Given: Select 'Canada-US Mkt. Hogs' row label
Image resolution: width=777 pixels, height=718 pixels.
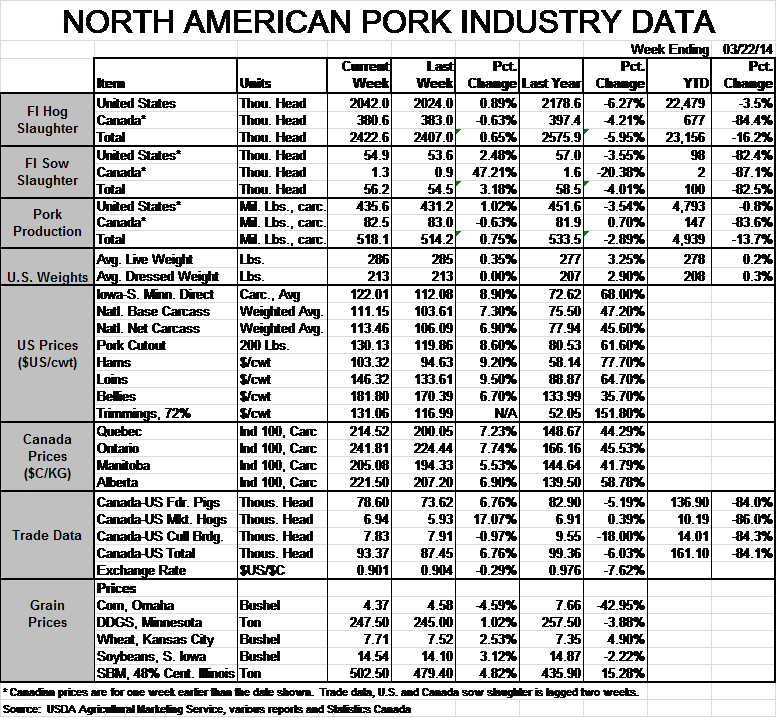Looking at the screenshot, I should click(162, 519).
